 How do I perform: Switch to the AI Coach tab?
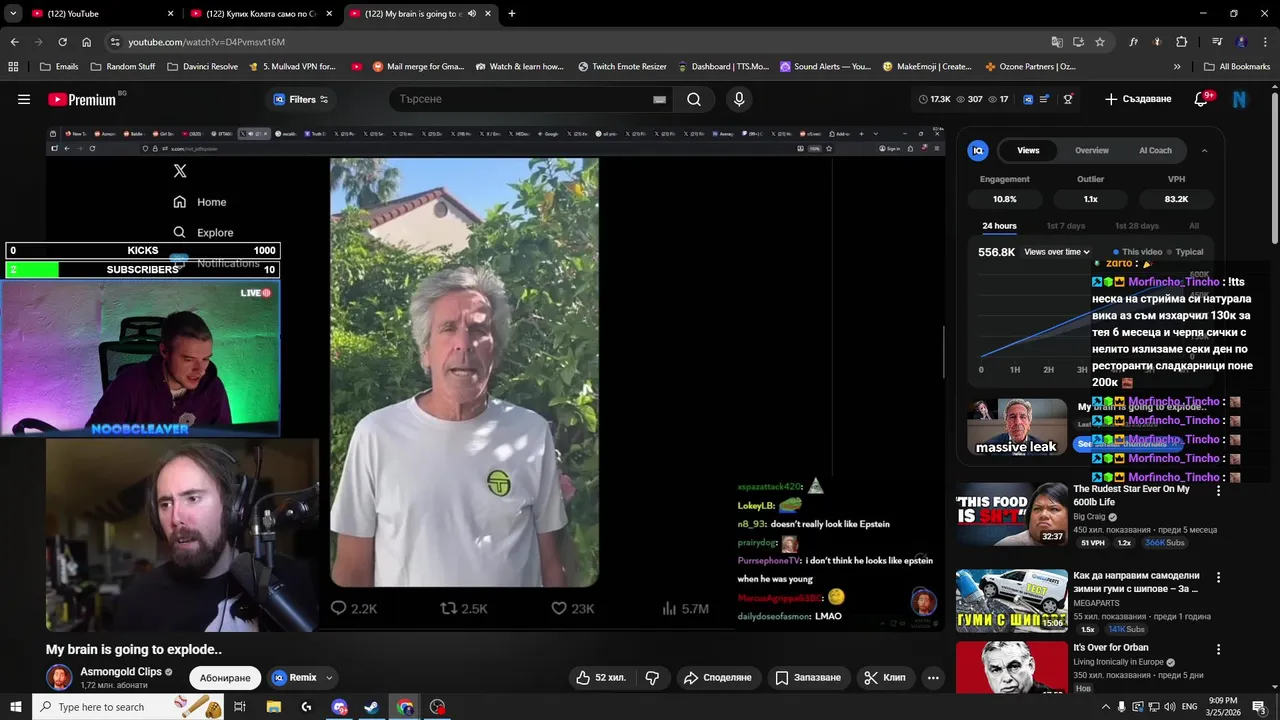[1155, 150]
